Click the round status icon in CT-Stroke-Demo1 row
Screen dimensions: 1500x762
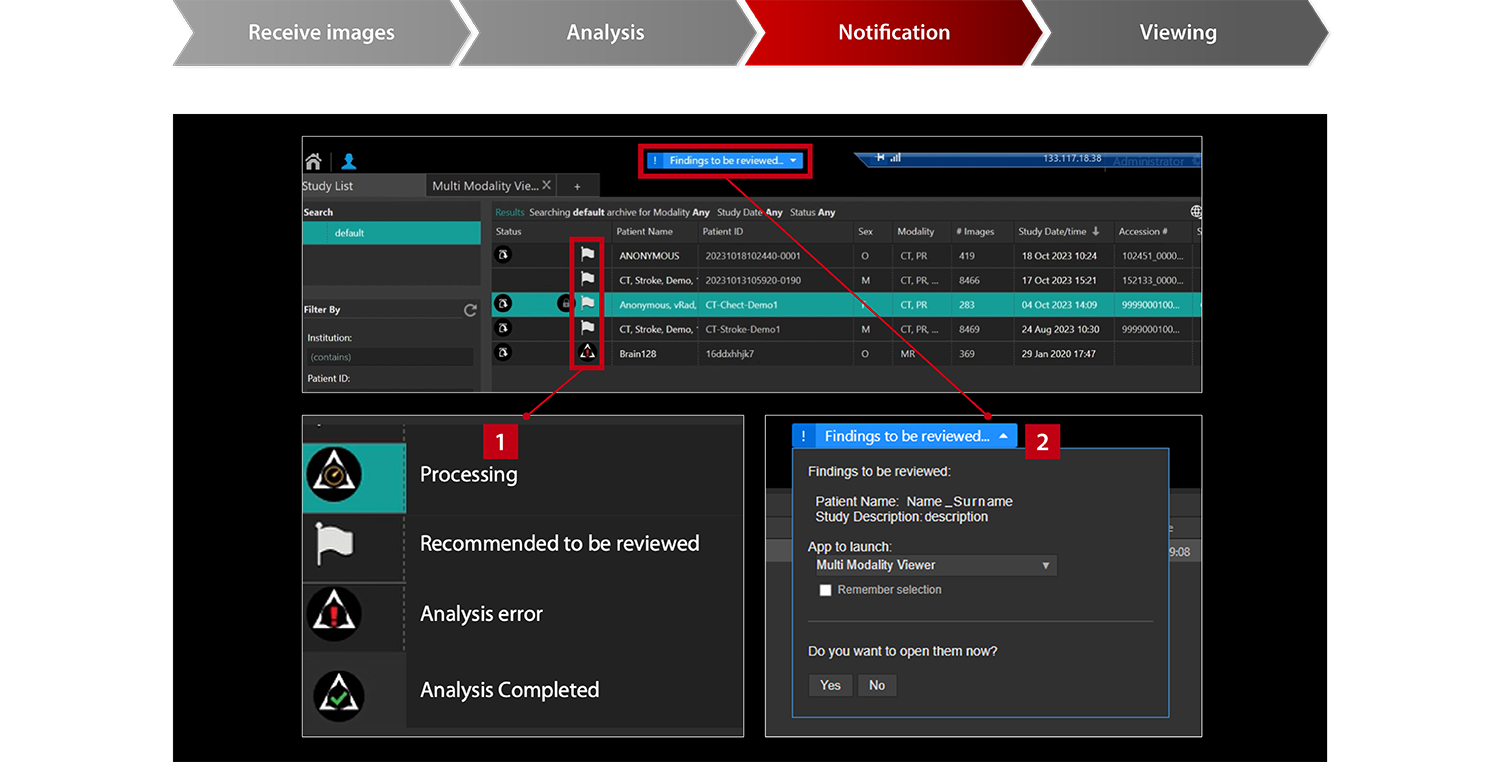(503, 327)
